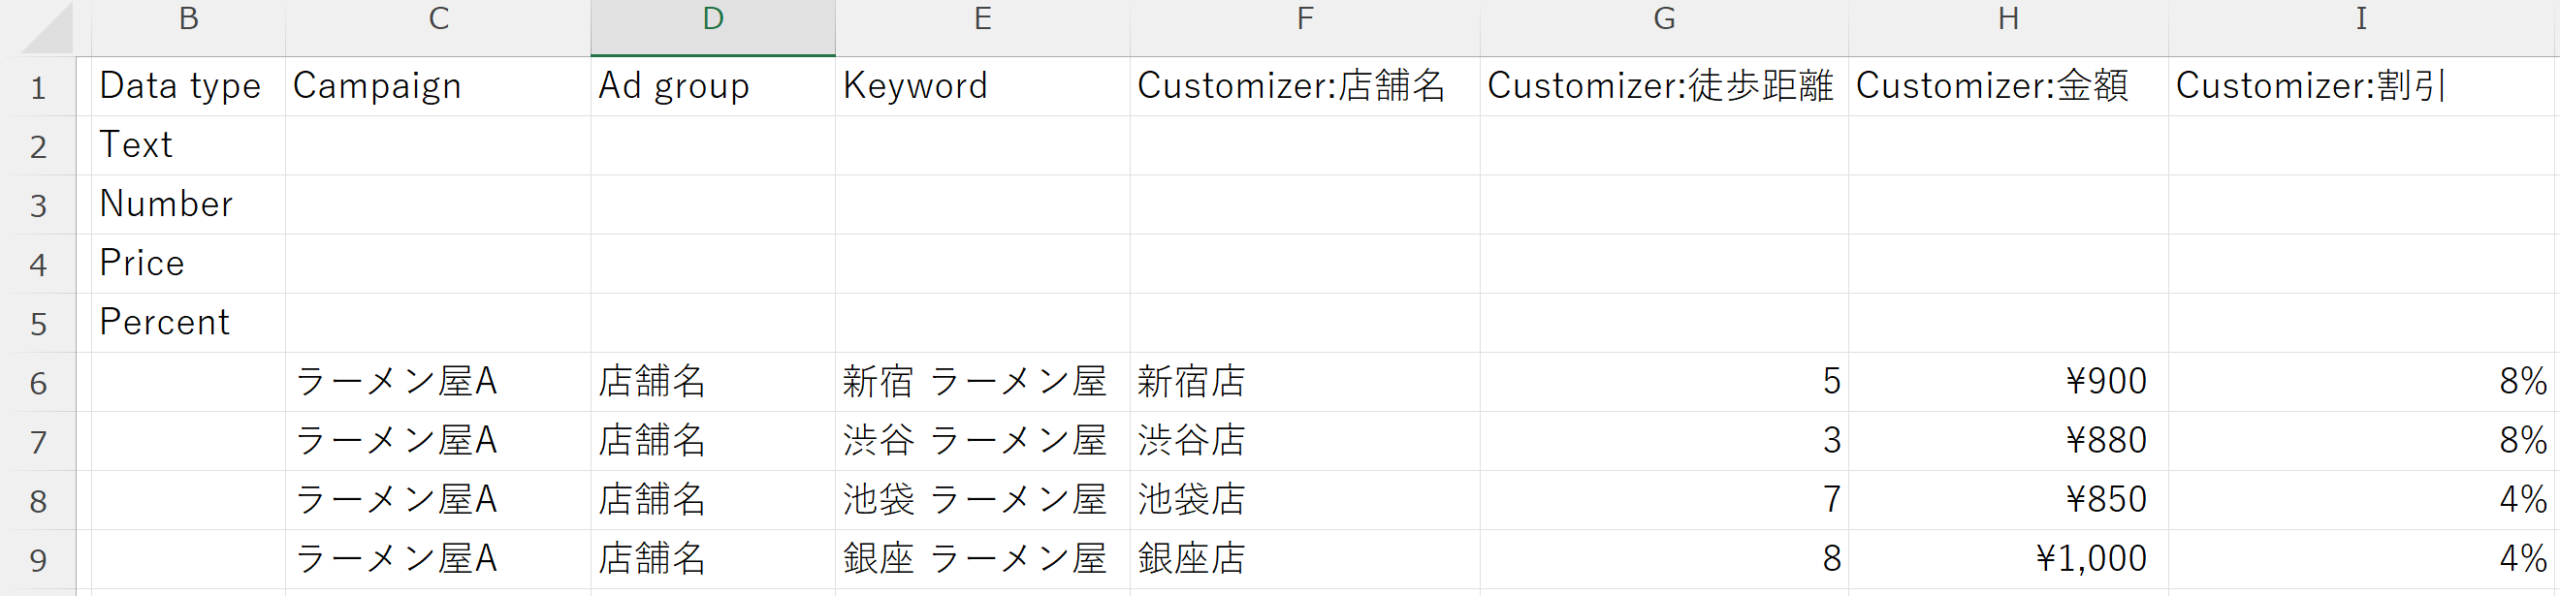This screenshot has height=596, width=2560.
Task: Select column F header
Action: coord(1304,20)
